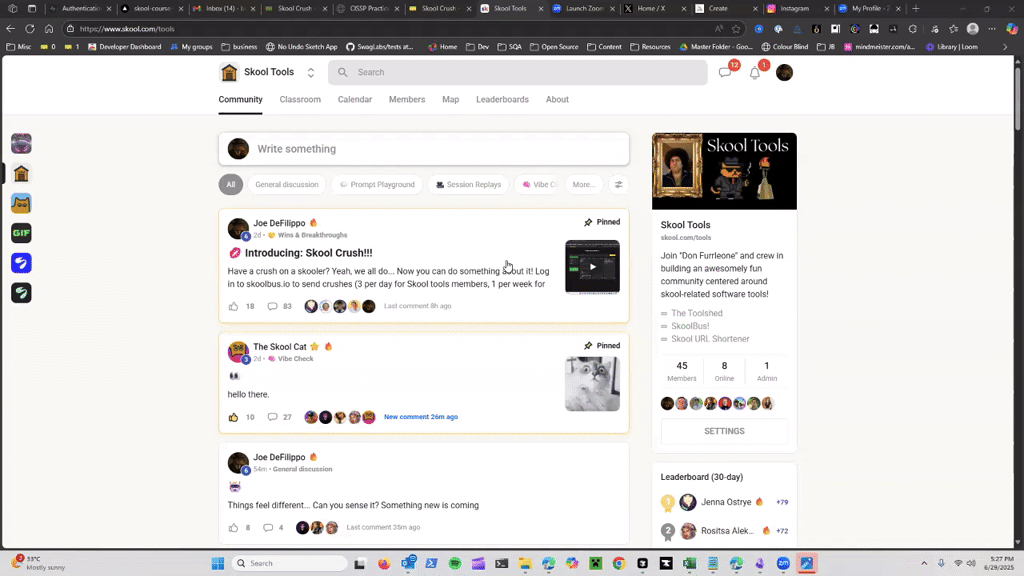The image size is (1024, 576).
Task: Open your profile avatar at top right
Action: (785, 72)
